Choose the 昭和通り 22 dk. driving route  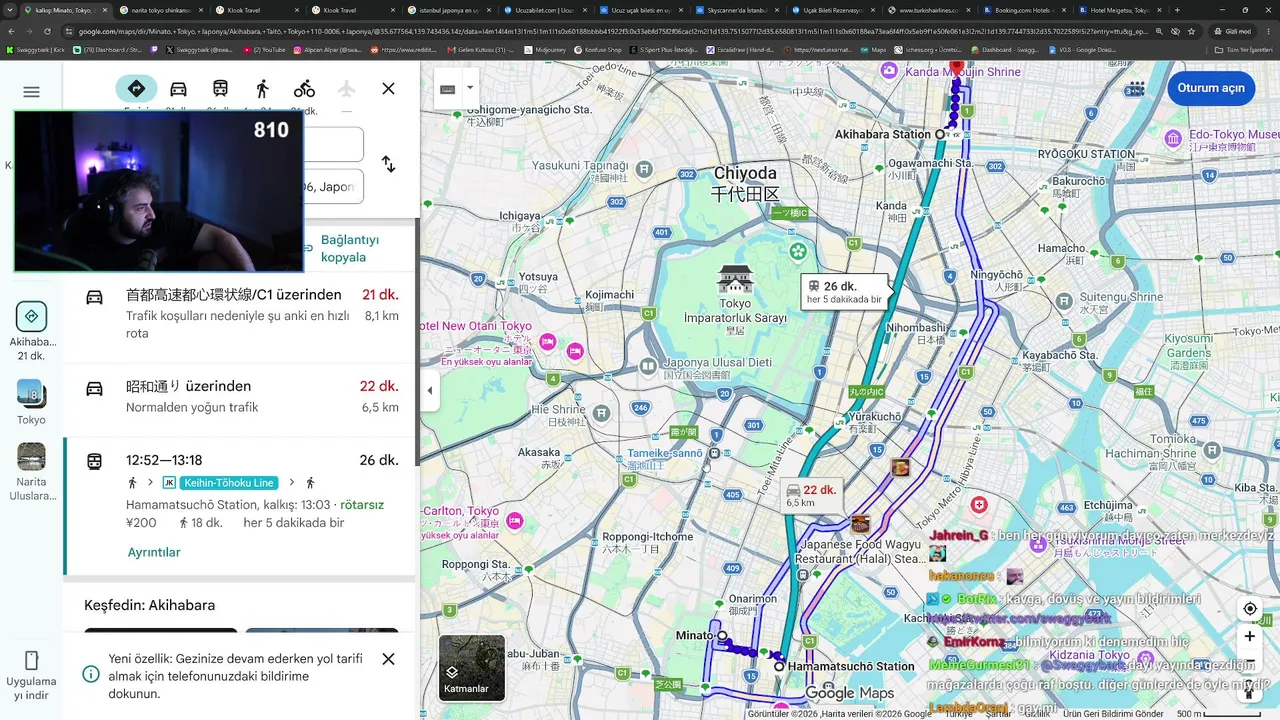(x=240, y=396)
